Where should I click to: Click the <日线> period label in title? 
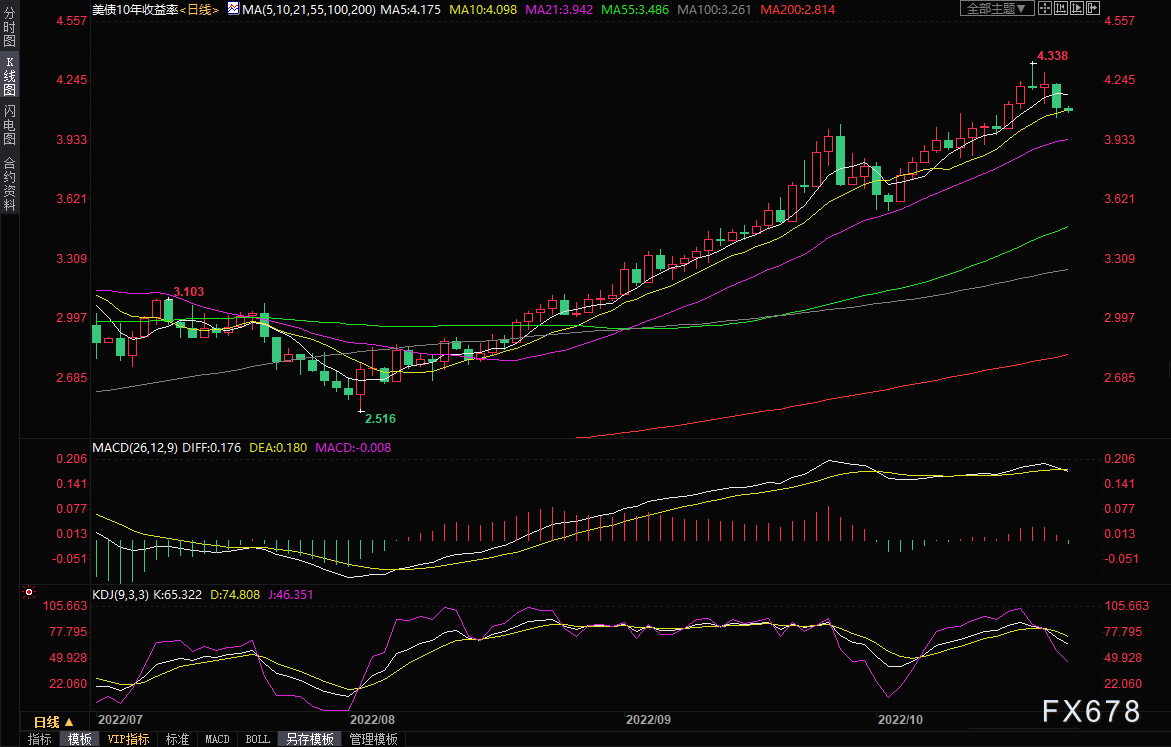click(x=198, y=9)
